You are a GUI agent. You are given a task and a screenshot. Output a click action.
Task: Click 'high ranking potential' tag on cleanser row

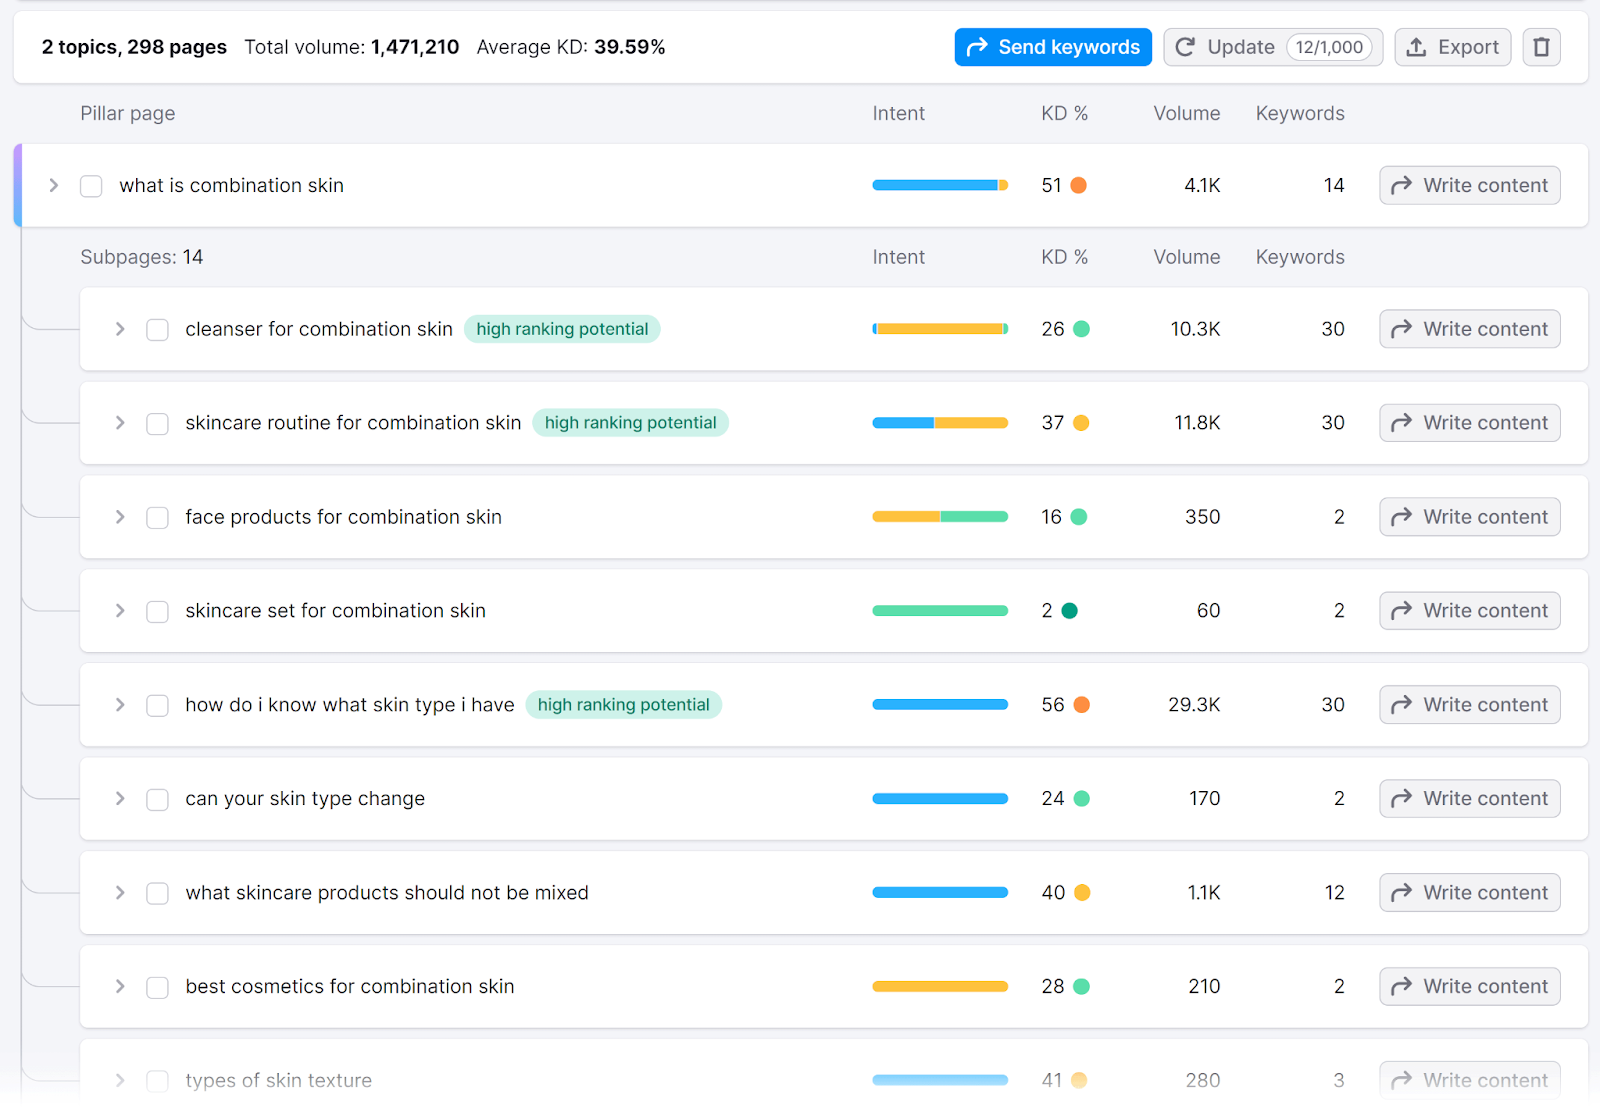(x=562, y=329)
